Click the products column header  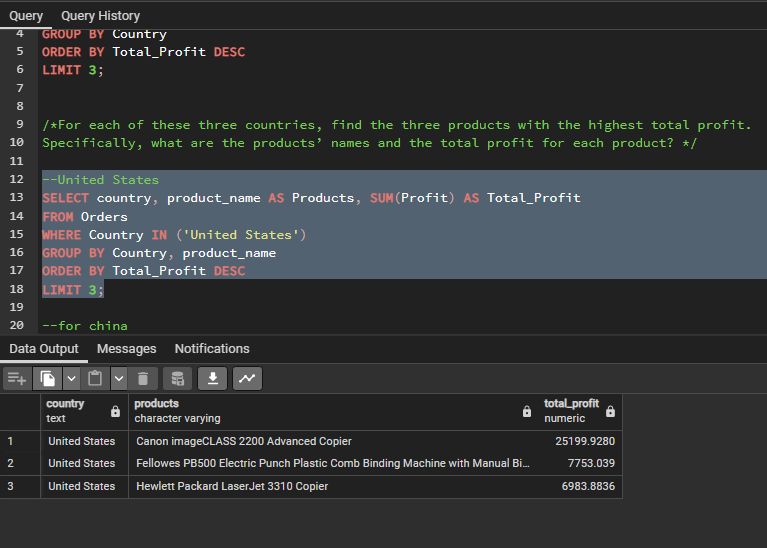[333, 411]
